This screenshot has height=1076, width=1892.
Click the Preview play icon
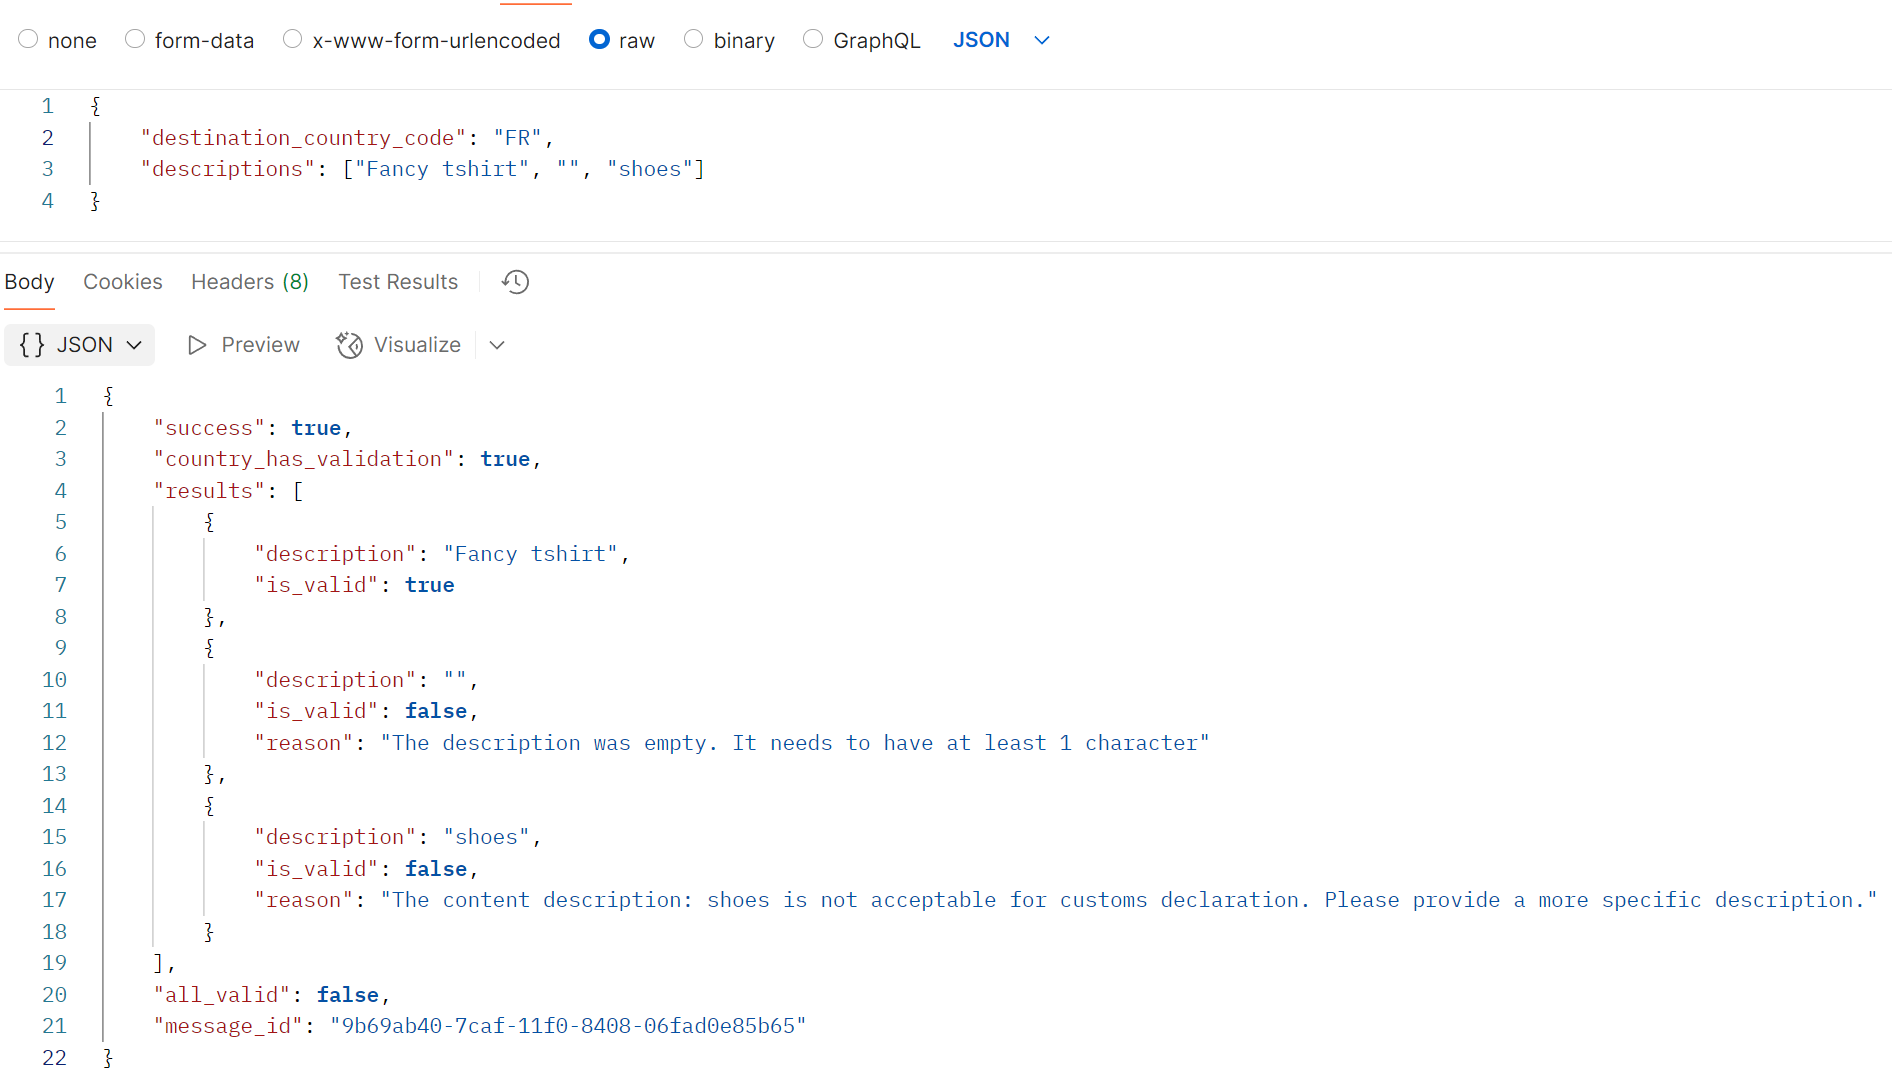197,345
